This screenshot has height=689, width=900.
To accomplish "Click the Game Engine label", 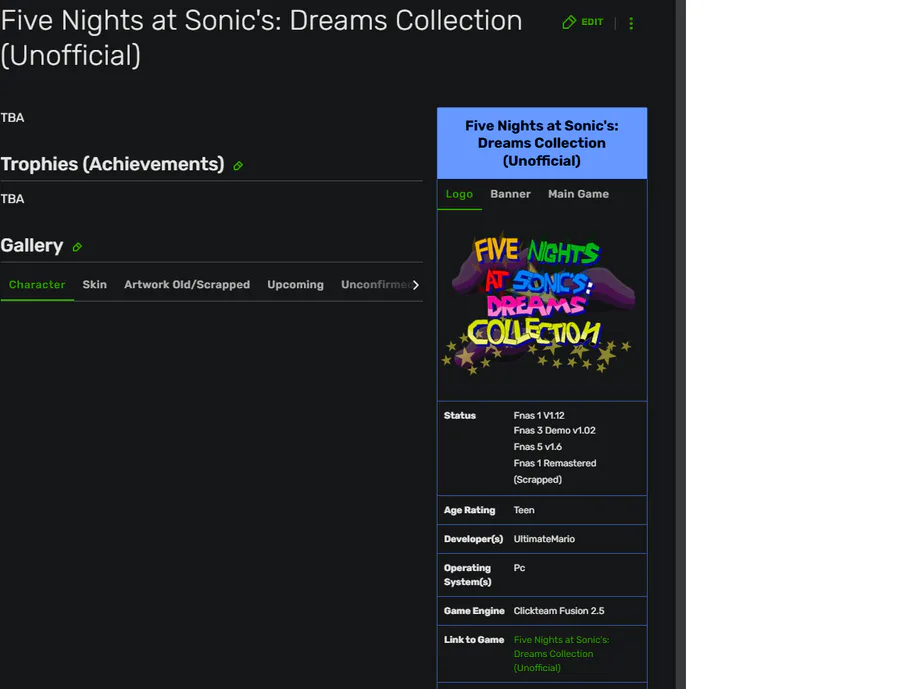I will (x=474, y=611).
